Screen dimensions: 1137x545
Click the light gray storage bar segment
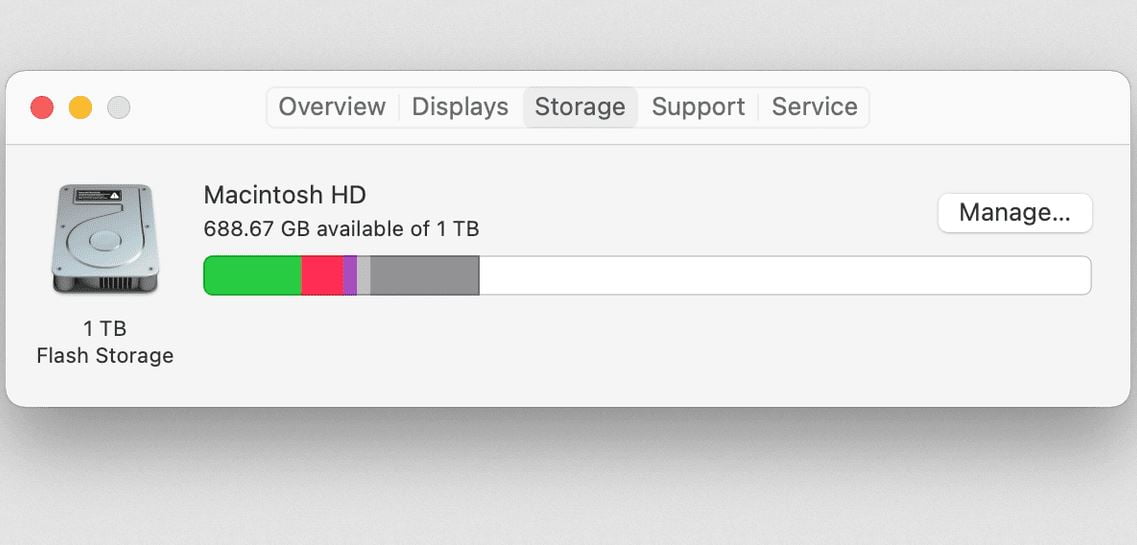[363, 275]
